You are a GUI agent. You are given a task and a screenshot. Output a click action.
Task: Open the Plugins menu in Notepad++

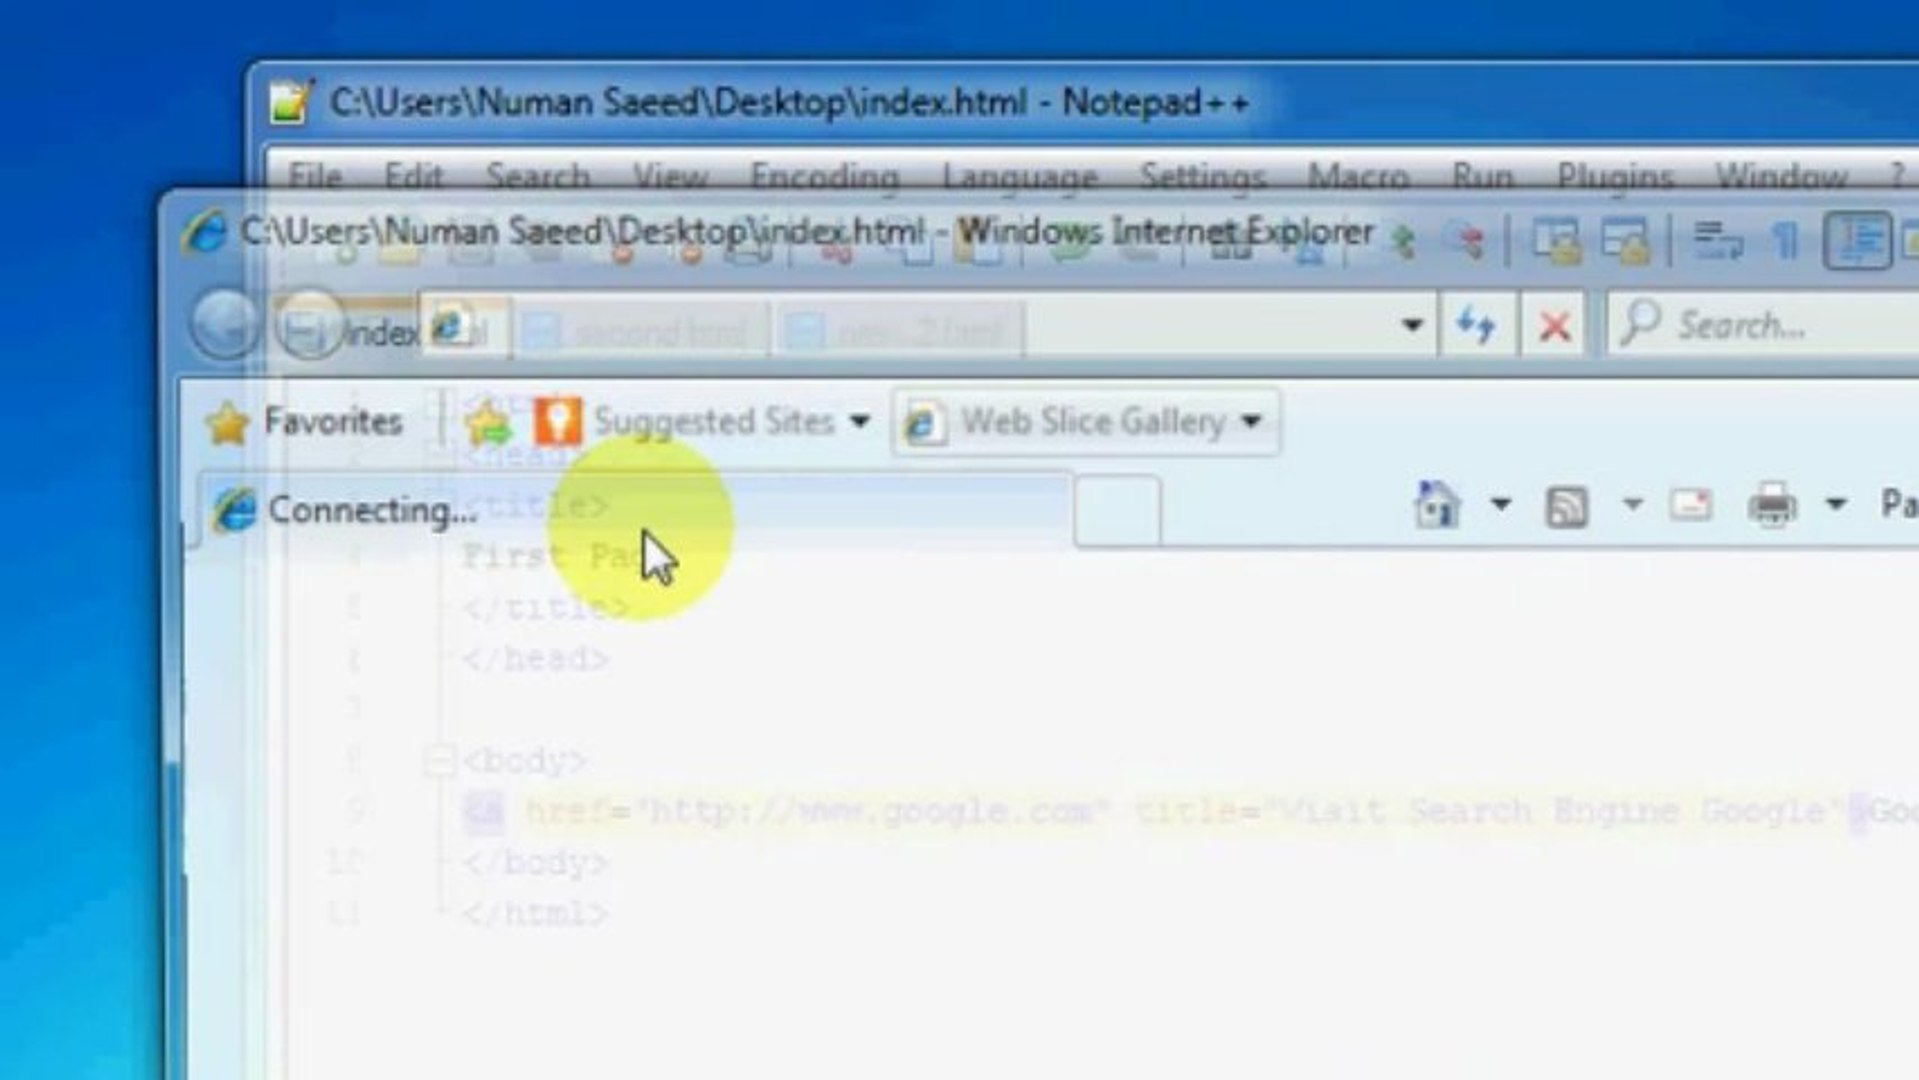coord(1615,177)
